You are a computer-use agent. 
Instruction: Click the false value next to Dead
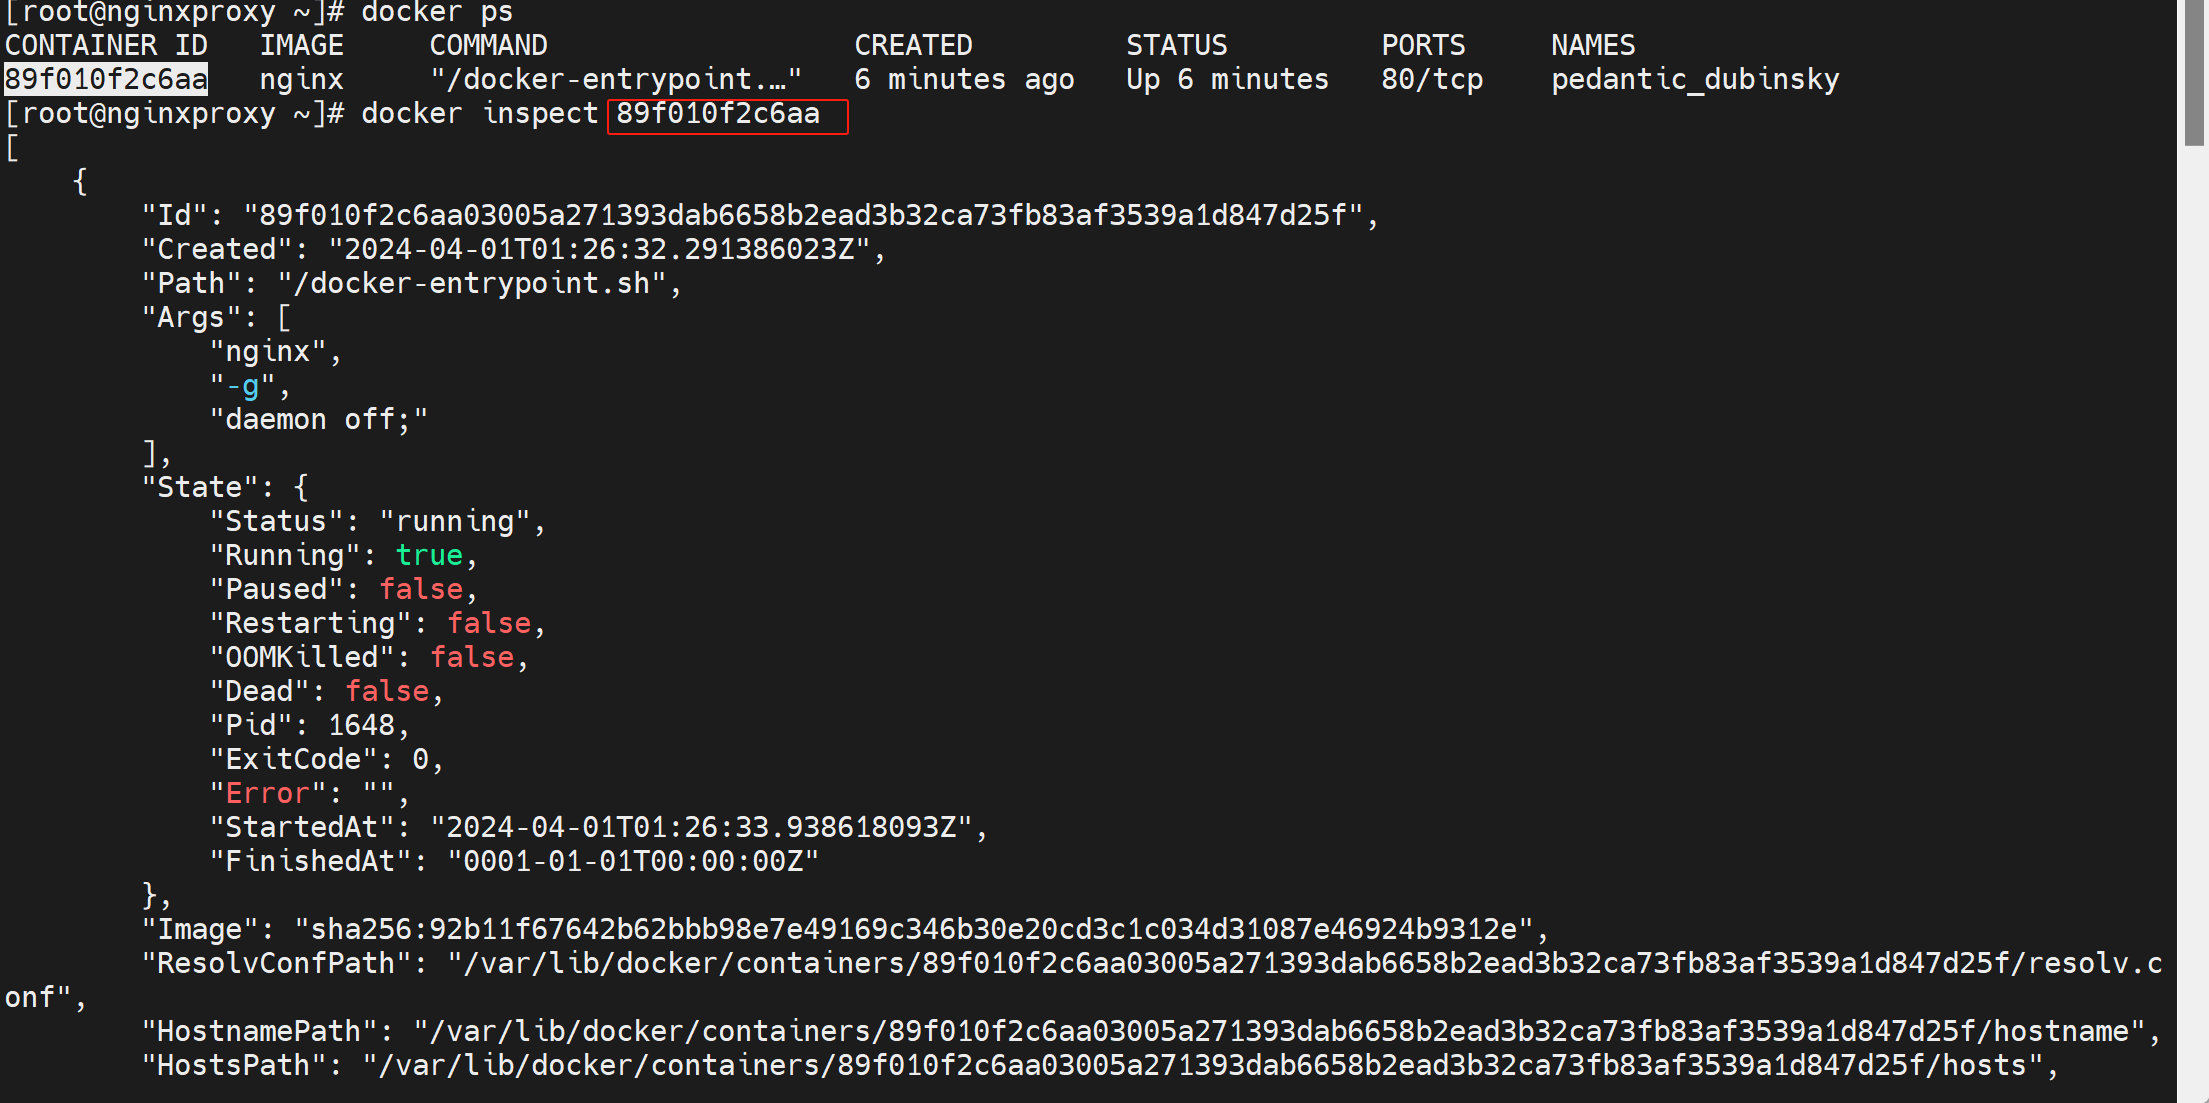click(387, 691)
